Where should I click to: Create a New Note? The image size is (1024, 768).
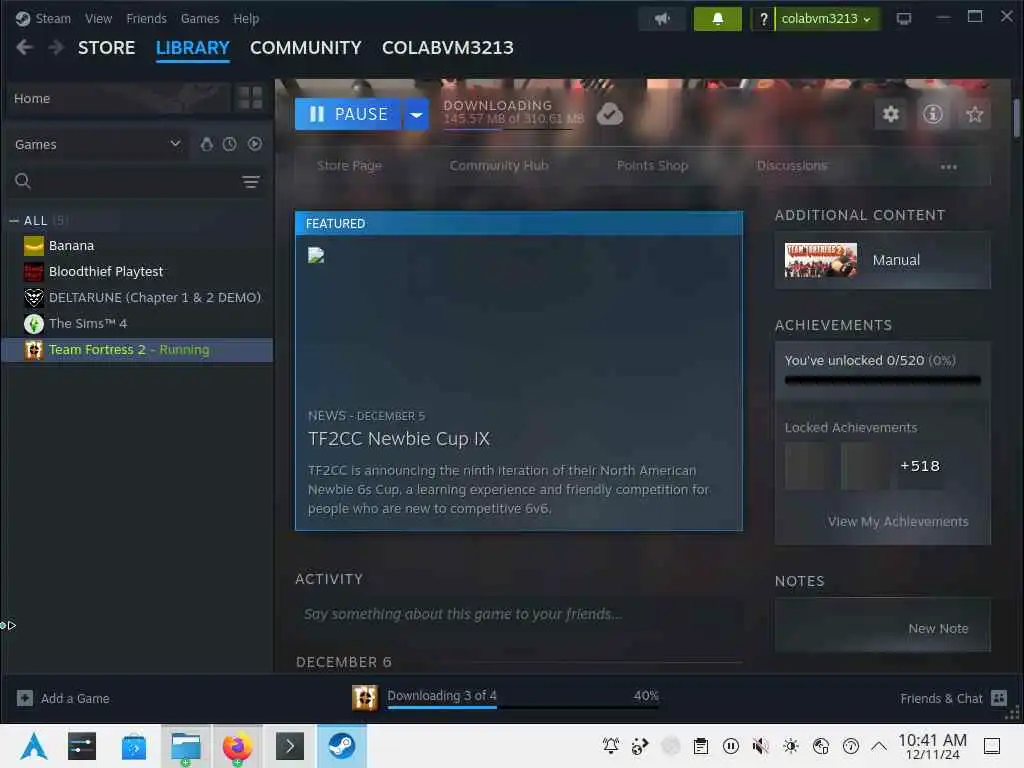(938, 628)
